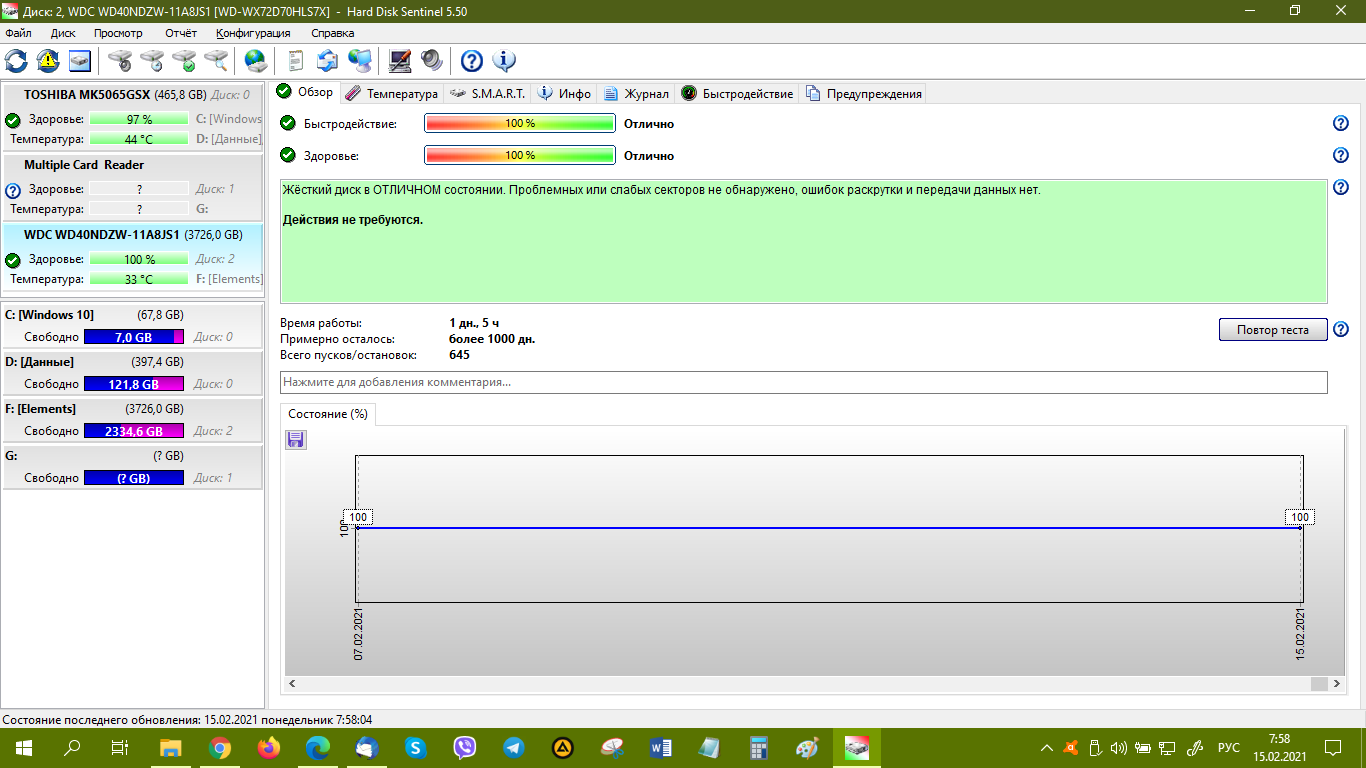1366x768 pixels.
Task: Switch to the Быстродействие tab
Action: tap(737, 93)
